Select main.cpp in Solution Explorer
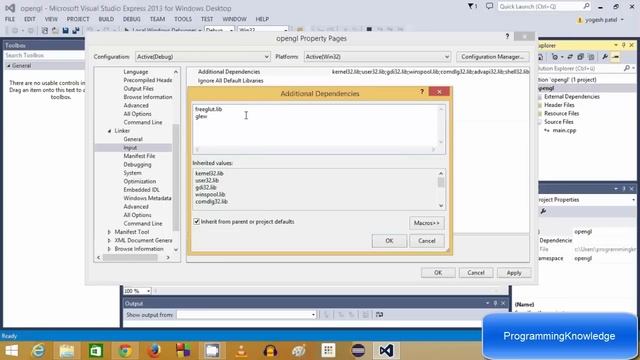The height and width of the screenshot is (360, 640). (x=564, y=131)
